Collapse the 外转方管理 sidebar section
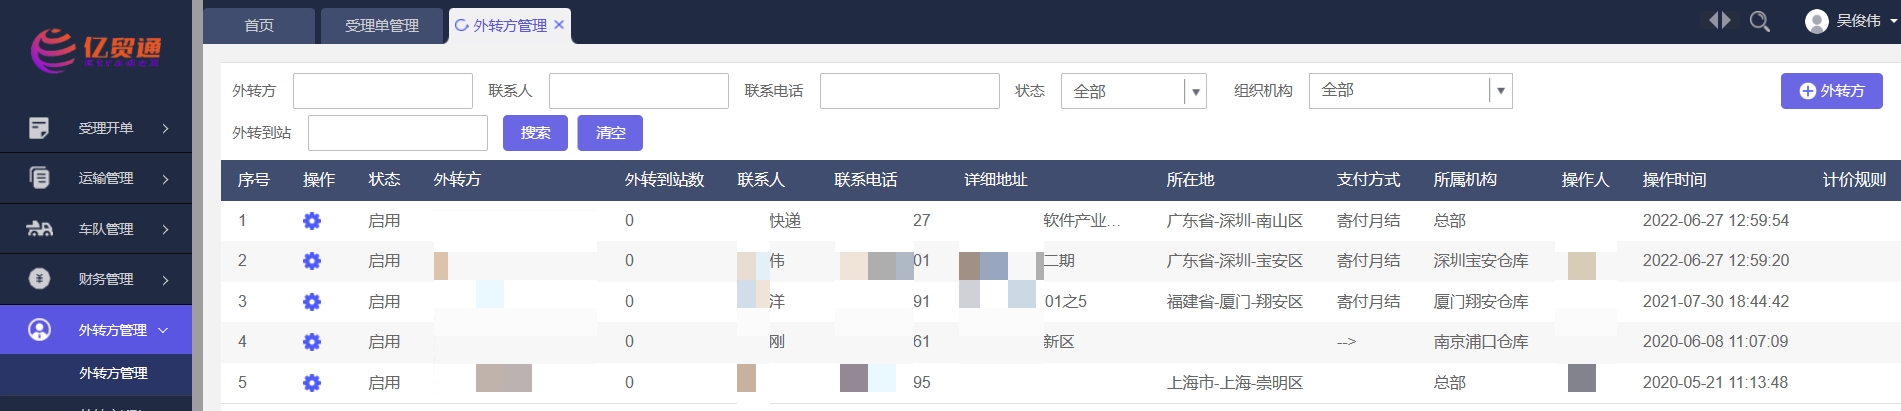The height and width of the screenshot is (411, 1901). pyautogui.click(x=96, y=330)
